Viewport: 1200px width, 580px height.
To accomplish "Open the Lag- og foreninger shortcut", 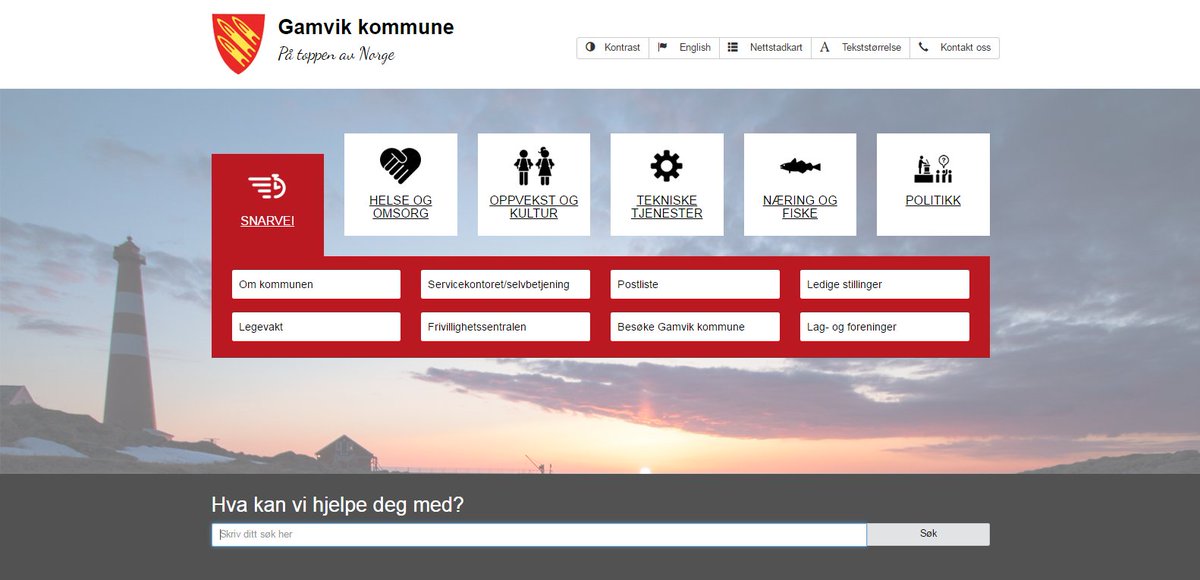I will (884, 327).
